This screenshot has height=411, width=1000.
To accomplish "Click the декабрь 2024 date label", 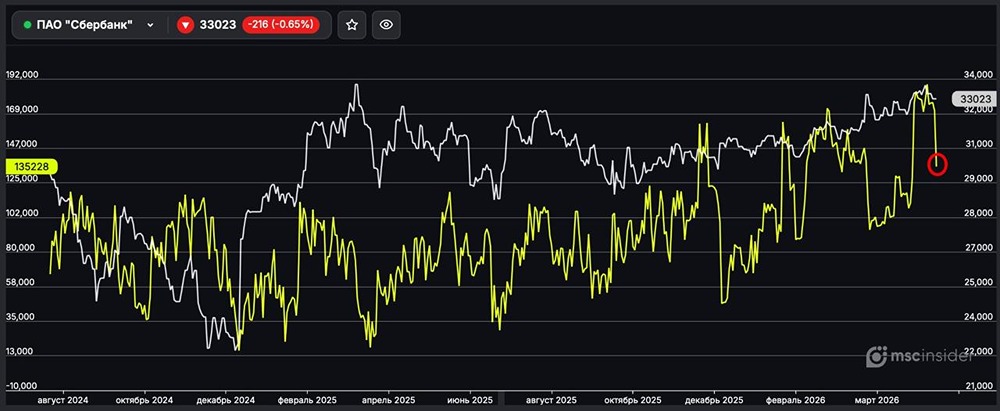I will point(225,400).
